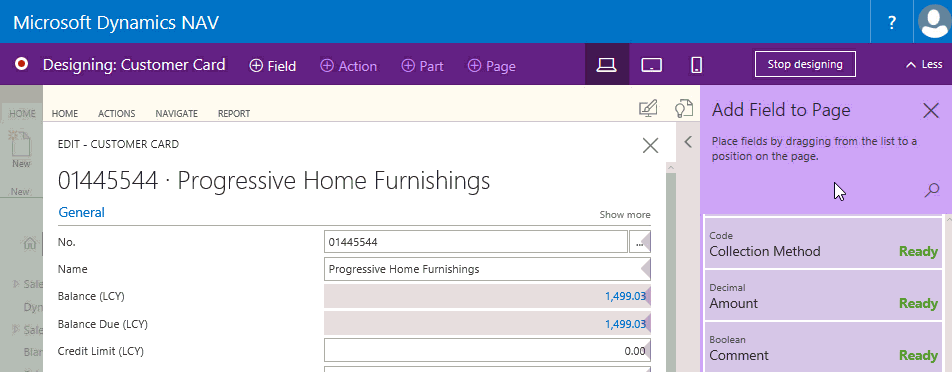Click the notes pencil icon
The height and width of the screenshot is (372, 952).
[x=648, y=109]
